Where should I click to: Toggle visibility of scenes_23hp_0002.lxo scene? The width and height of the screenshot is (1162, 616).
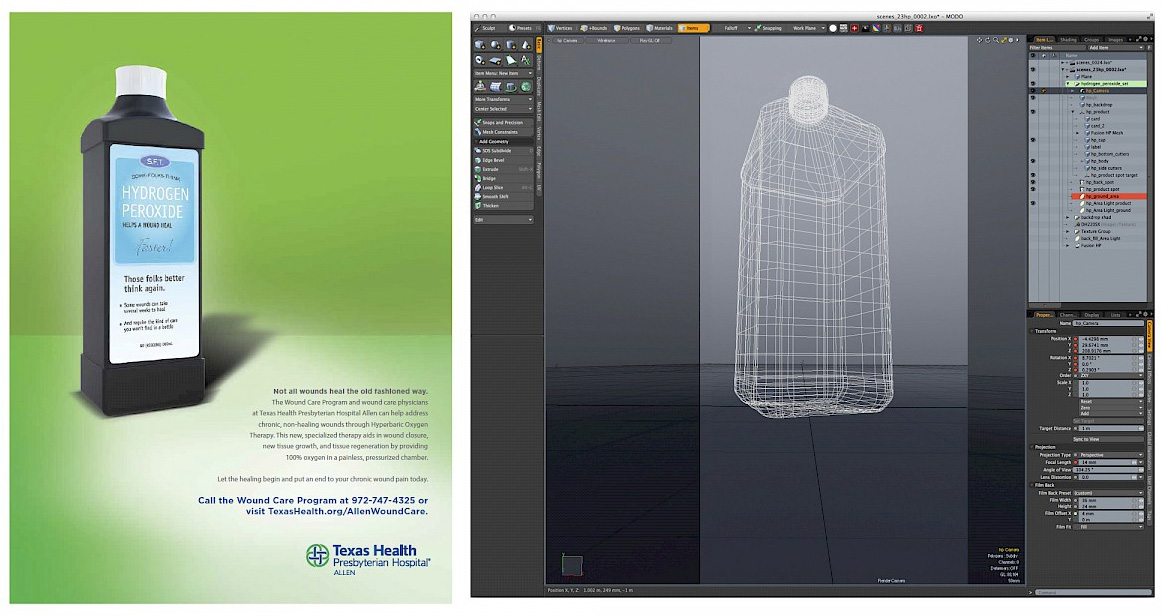pyautogui.click(x=1033, y=70)
